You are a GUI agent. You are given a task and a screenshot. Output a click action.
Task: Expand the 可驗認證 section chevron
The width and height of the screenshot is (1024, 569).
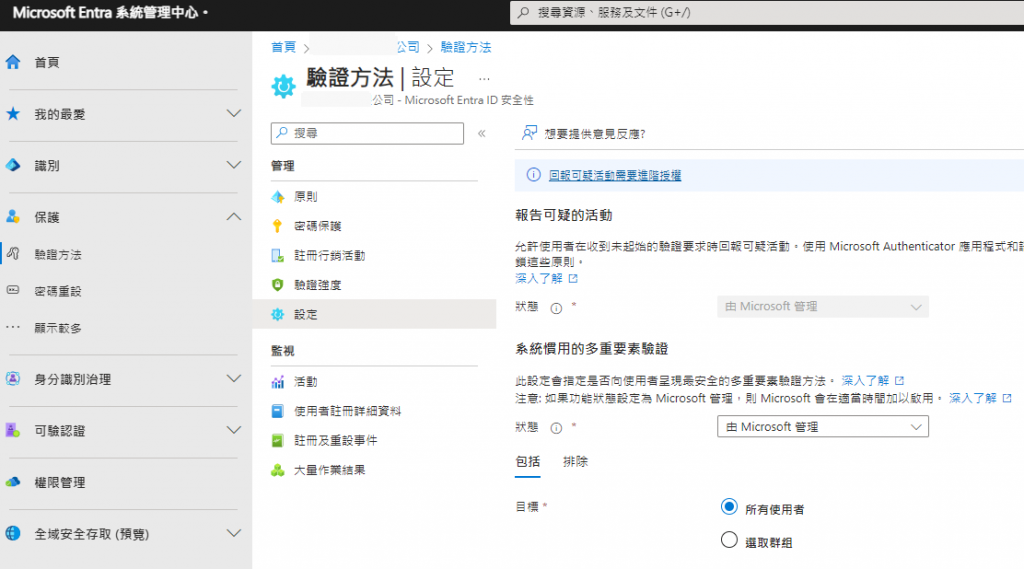coord(233,431)
